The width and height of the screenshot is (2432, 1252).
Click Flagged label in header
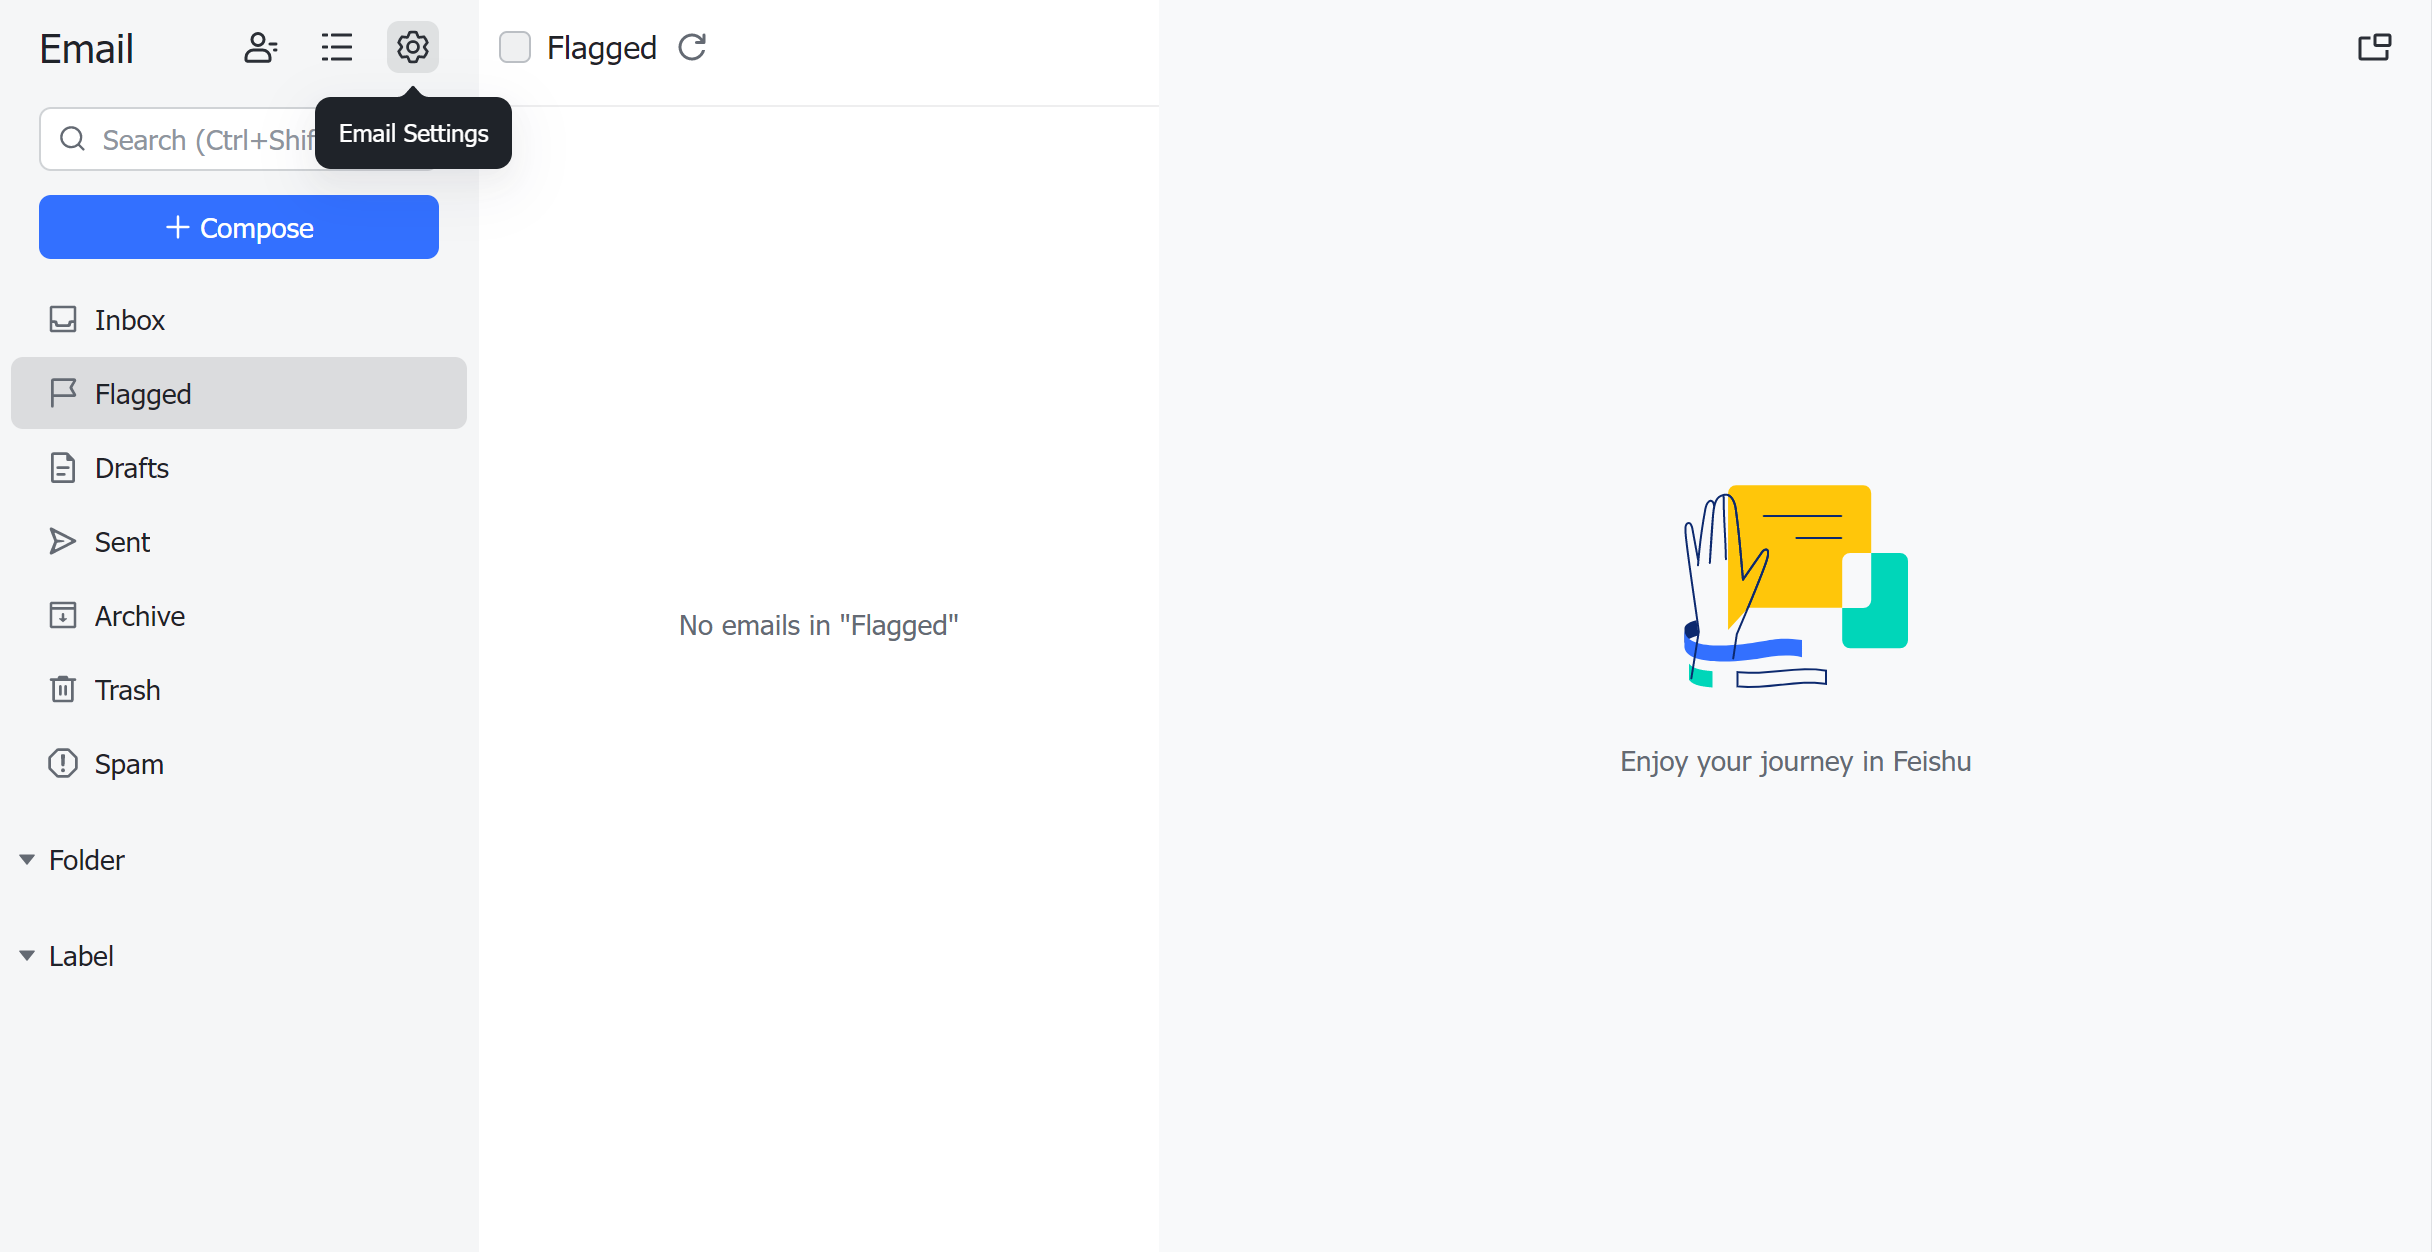tap(602, 48)
